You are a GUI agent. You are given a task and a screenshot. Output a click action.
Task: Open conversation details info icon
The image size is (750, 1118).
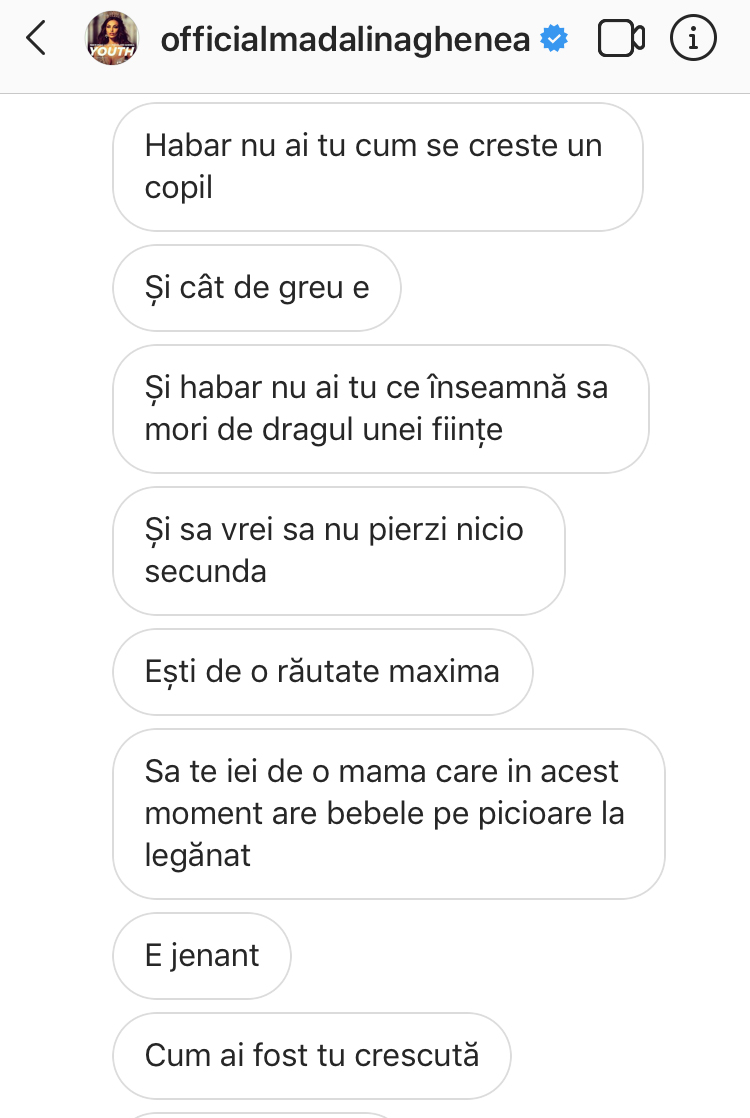click(x=693, y=38)
